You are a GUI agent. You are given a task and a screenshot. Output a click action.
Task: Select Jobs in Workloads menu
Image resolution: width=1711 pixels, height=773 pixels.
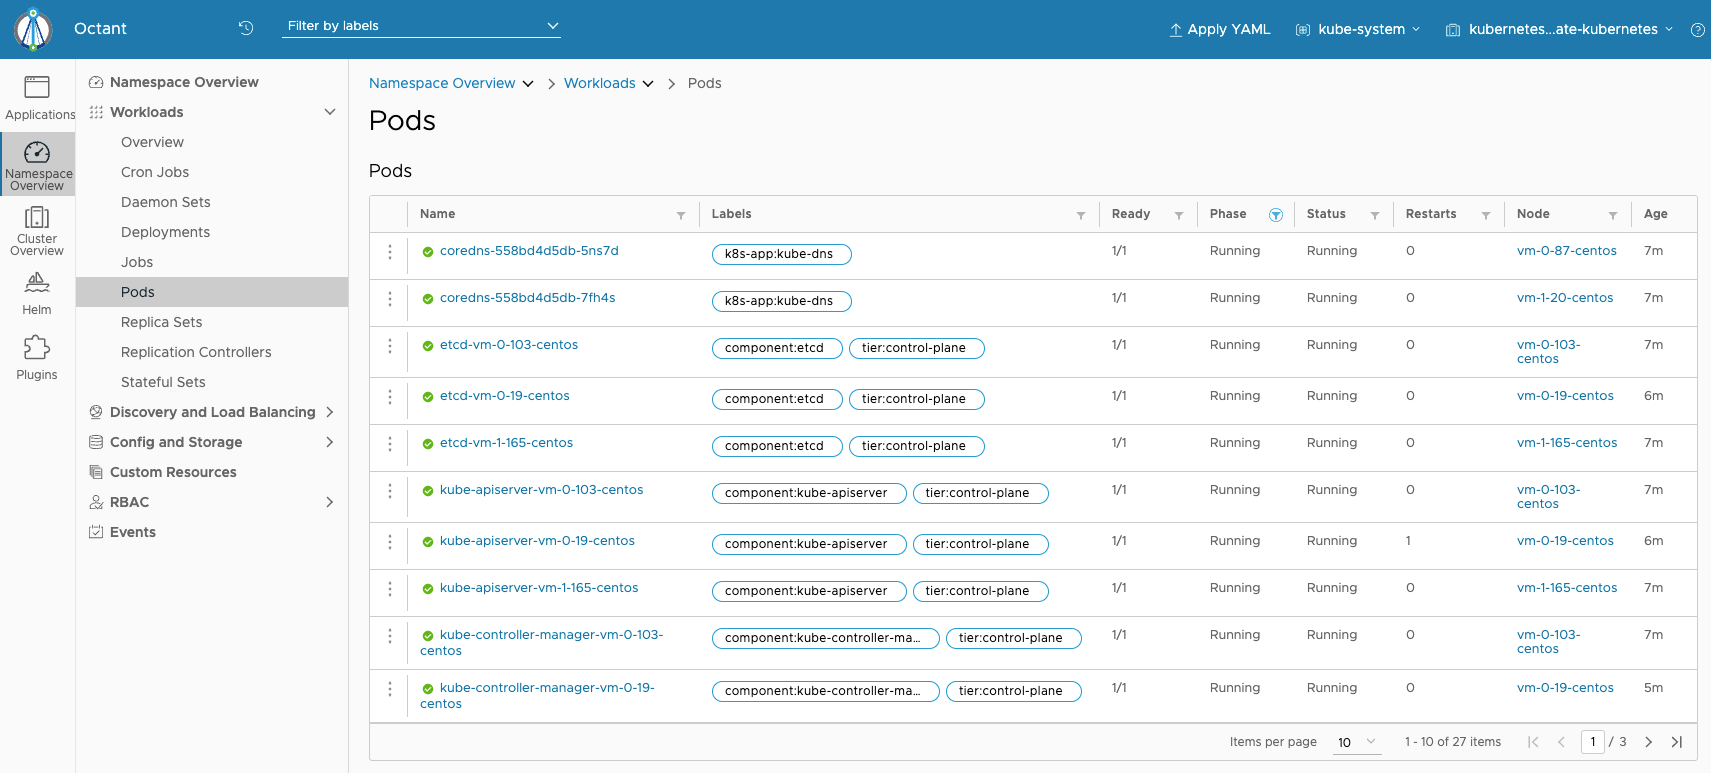click(x=137, y=262)
